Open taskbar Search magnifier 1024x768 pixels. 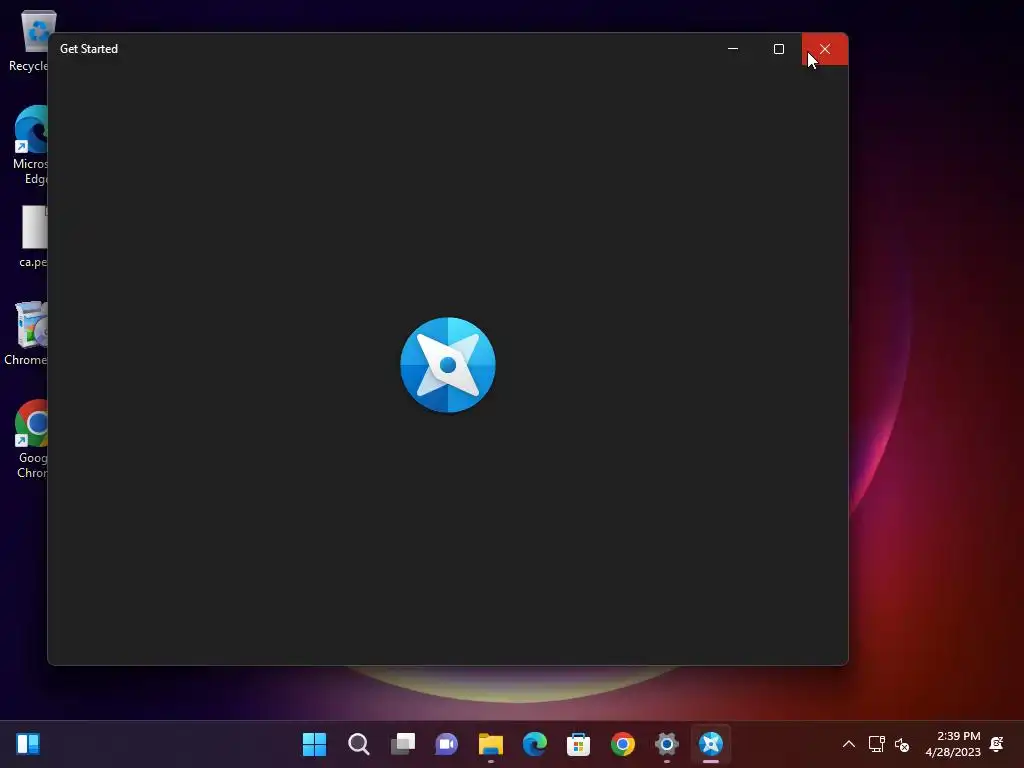[x=359, y=744]
